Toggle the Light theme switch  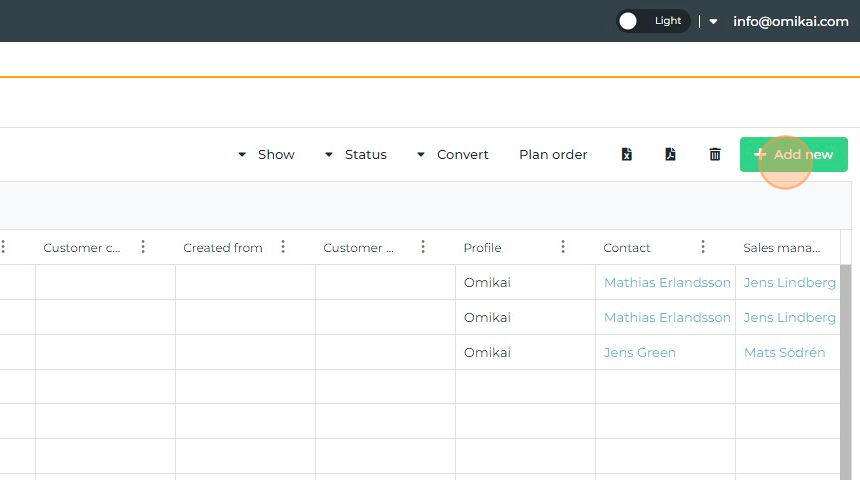[652, 21]
